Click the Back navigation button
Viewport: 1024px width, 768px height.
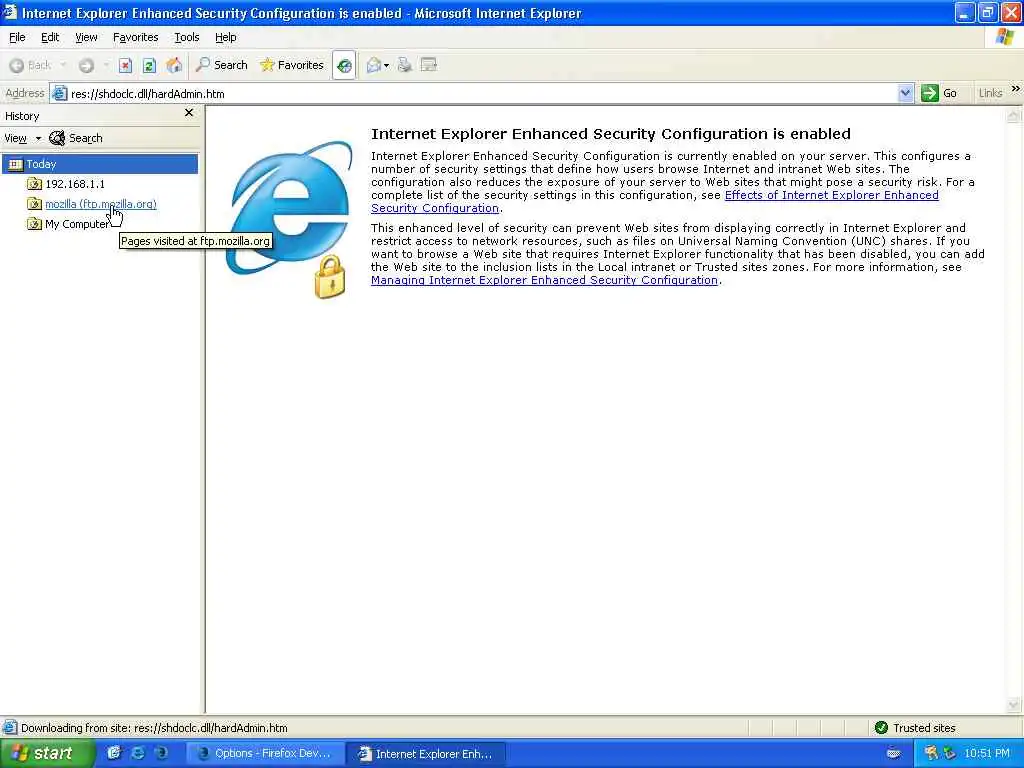31,65
